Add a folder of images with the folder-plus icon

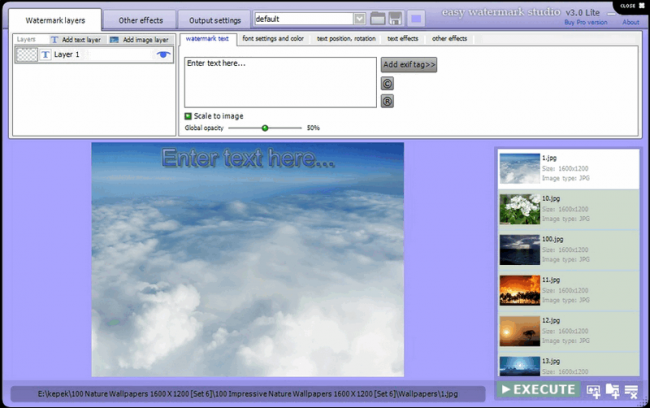click(x=612, y=390)
